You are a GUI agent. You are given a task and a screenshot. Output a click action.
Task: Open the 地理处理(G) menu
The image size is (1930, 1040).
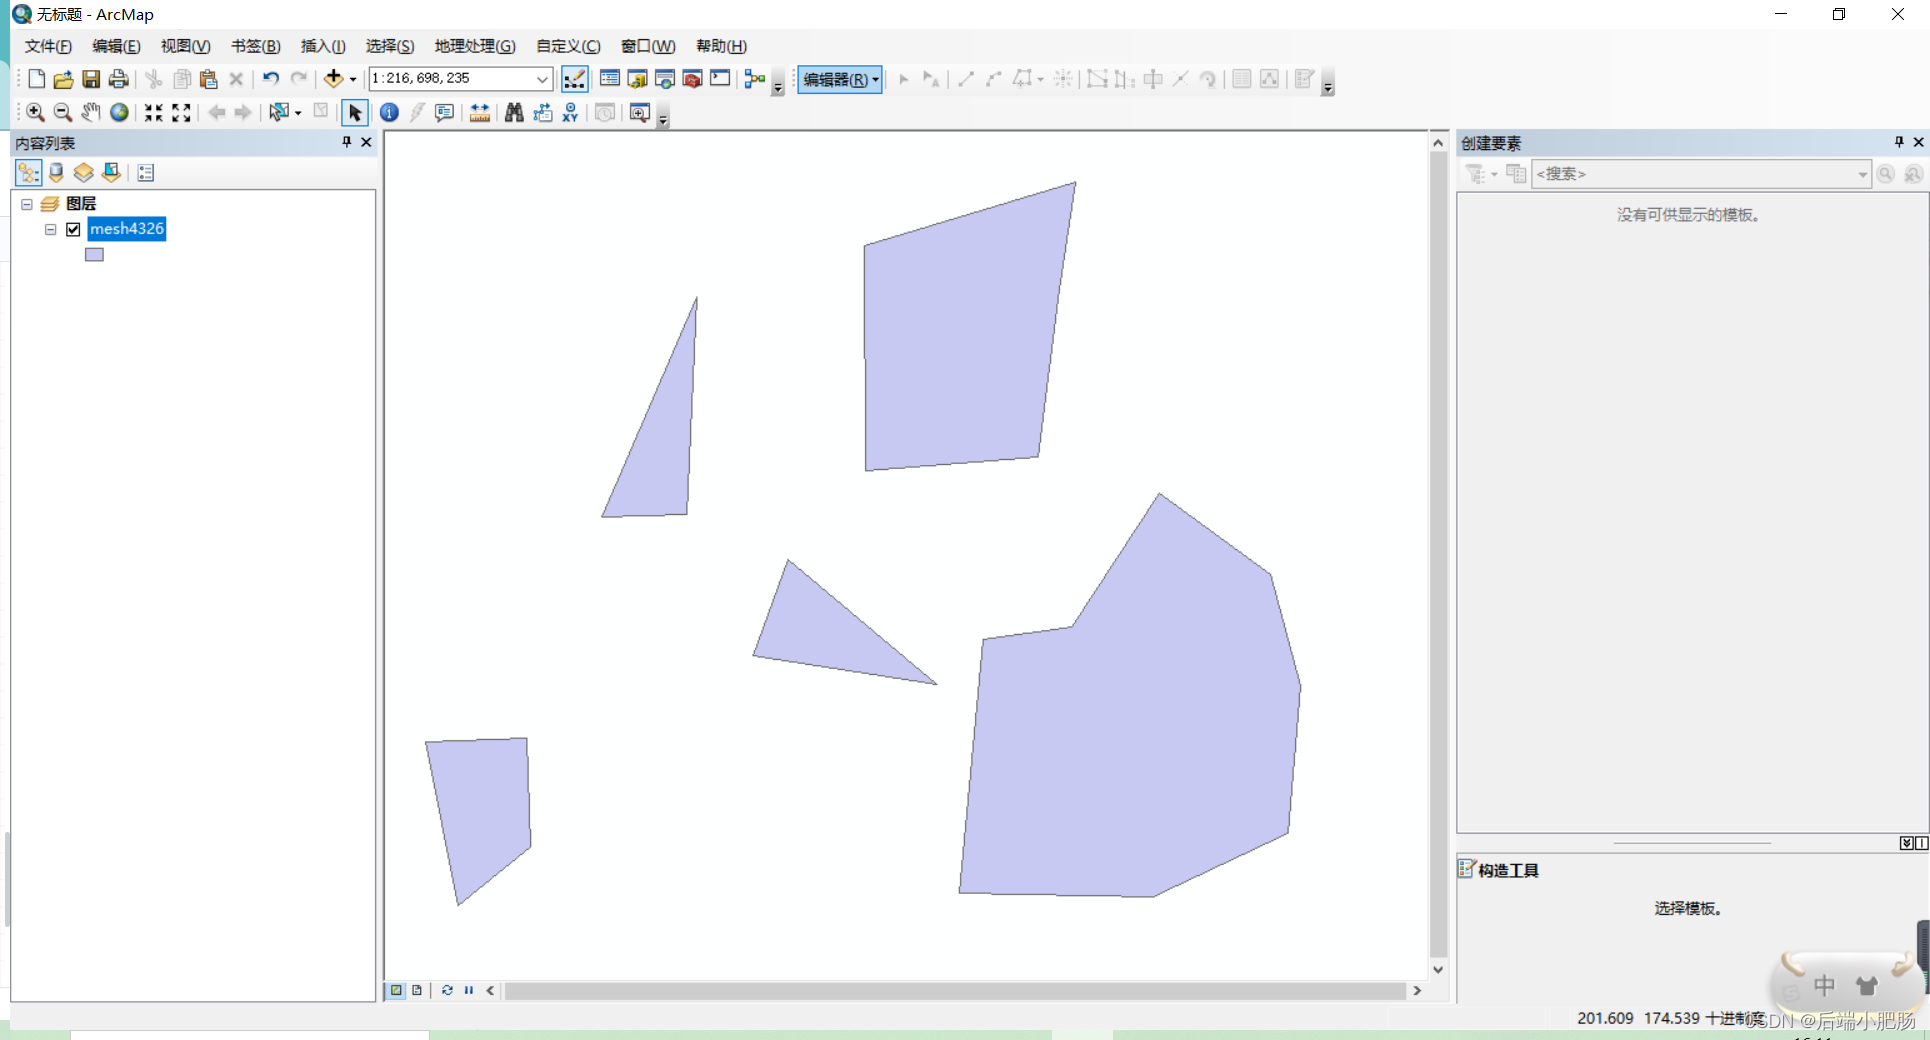[x=474, y=46]
